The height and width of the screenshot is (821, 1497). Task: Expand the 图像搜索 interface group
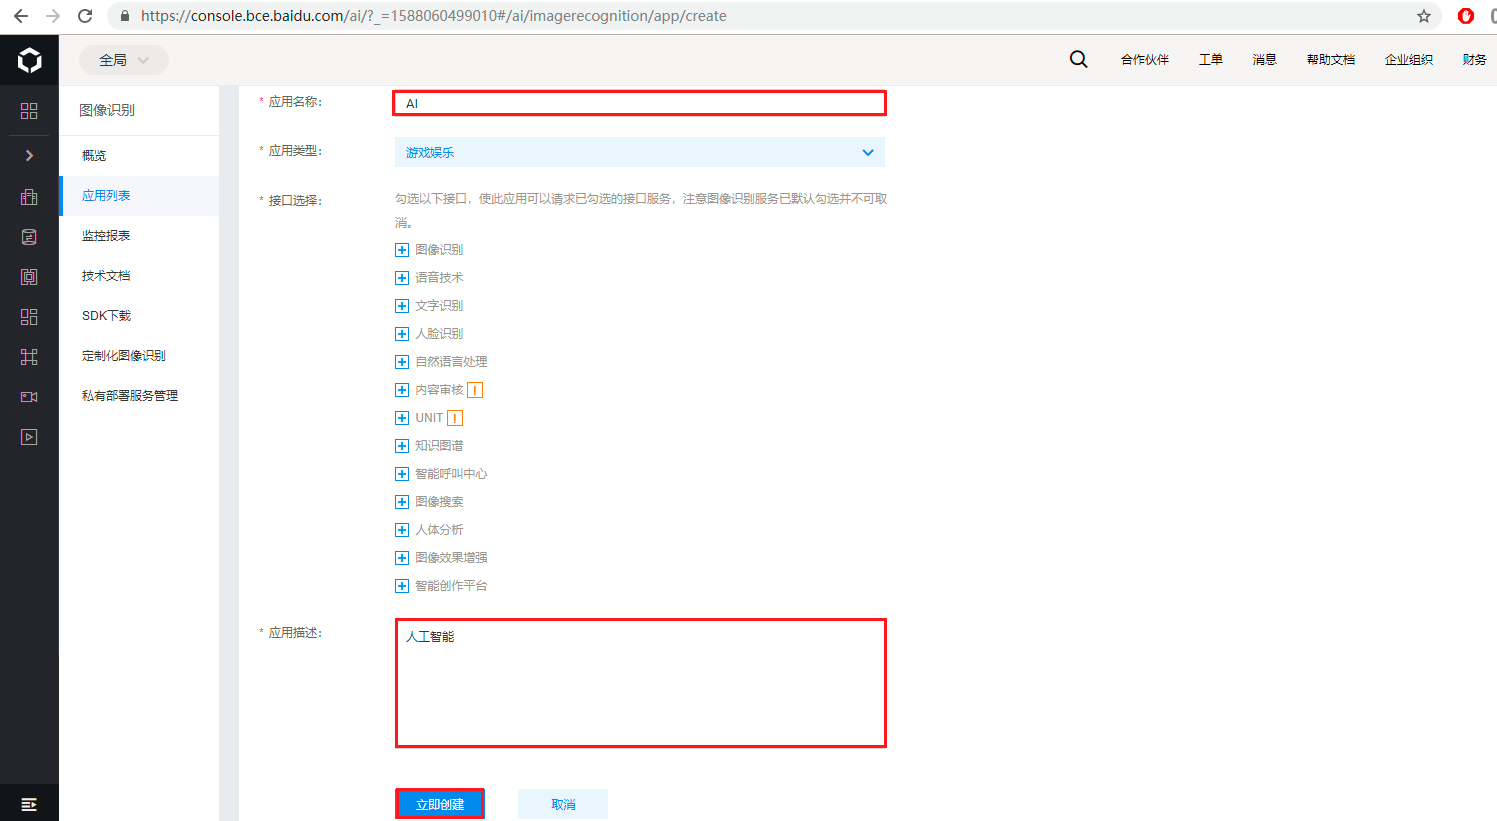coord(402,502)
